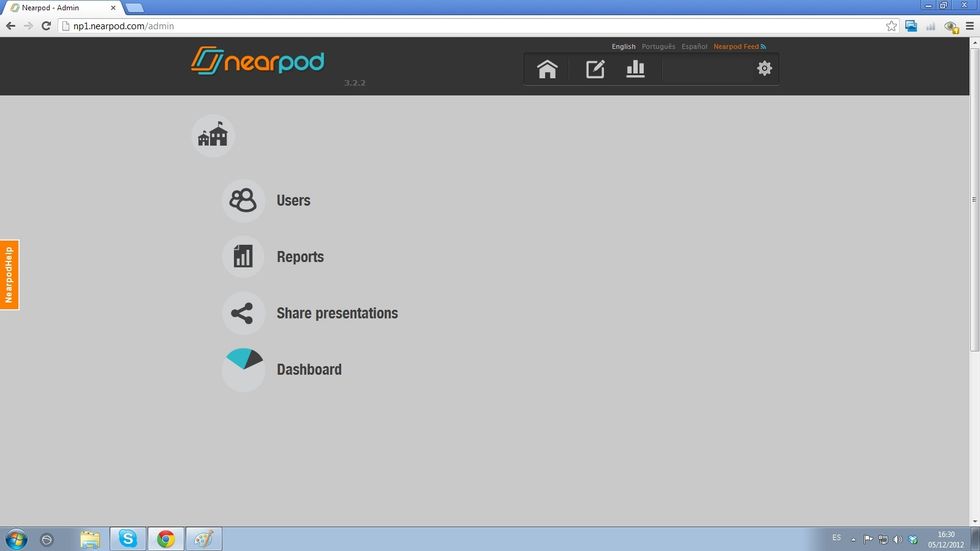Reload the current page

tap(46, 26)
